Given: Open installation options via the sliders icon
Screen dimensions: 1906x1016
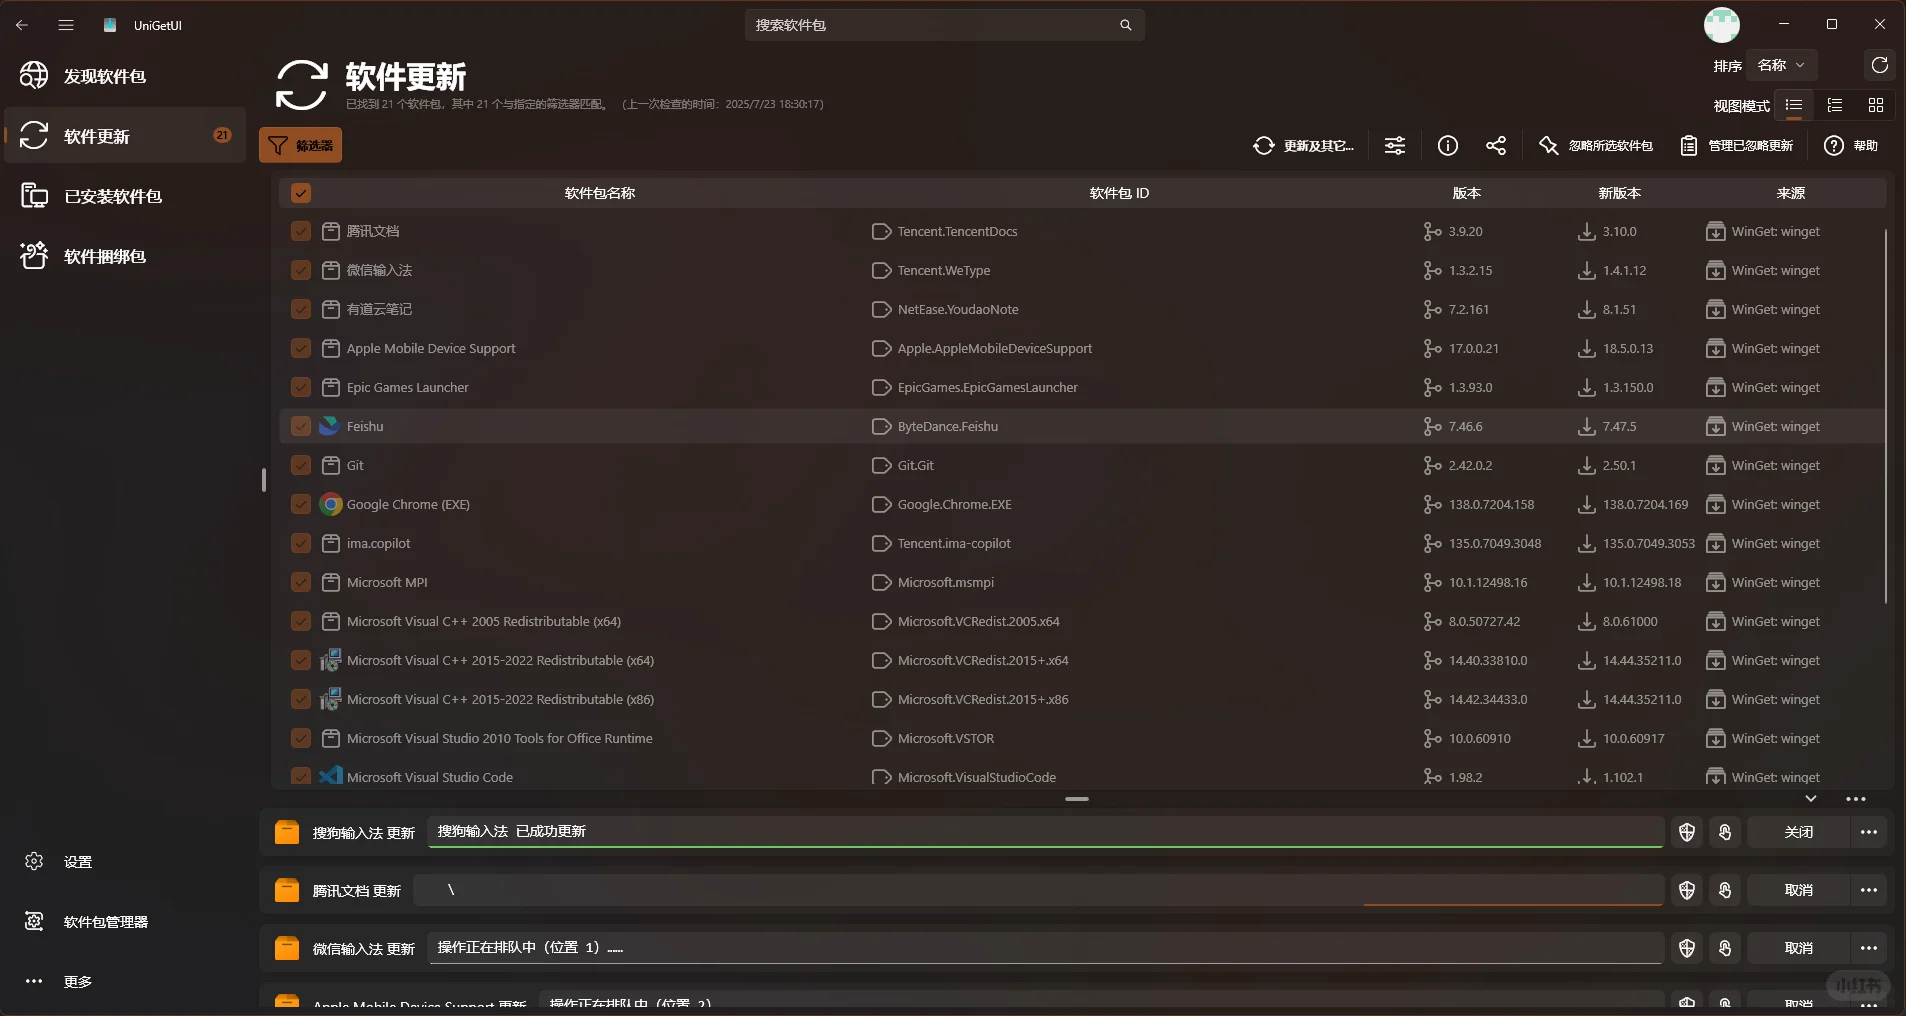Looking at the screenshot, I should (1395, 146).
